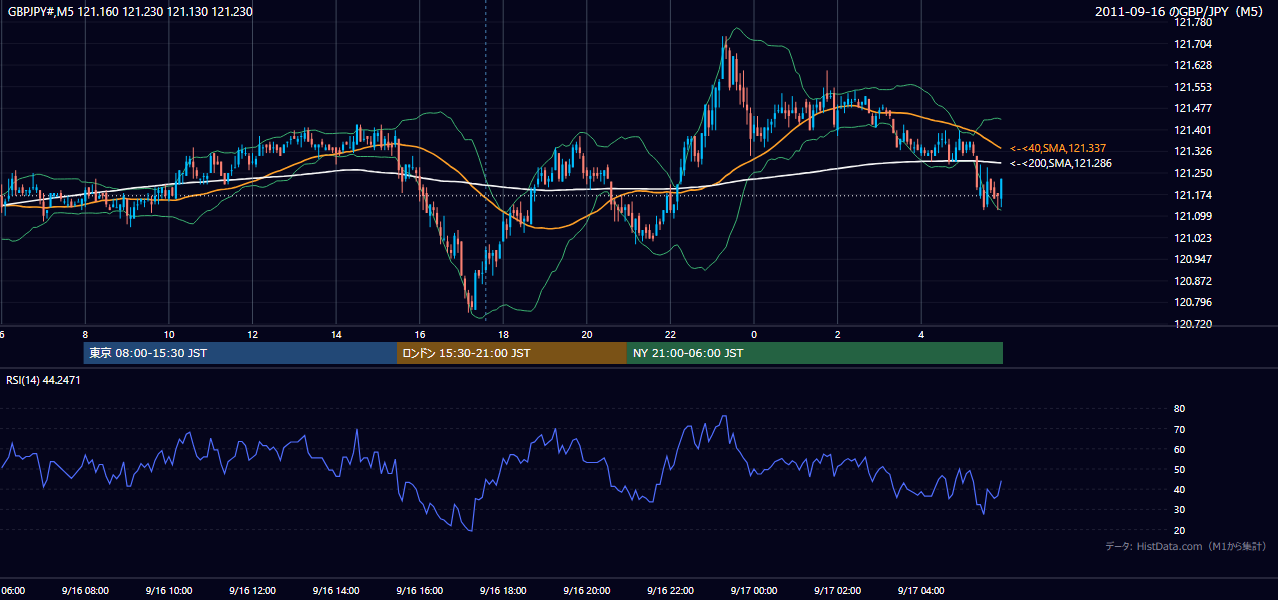Click hour label 2 under price chart
The image size is (1278, 600).
pos(838,335)
